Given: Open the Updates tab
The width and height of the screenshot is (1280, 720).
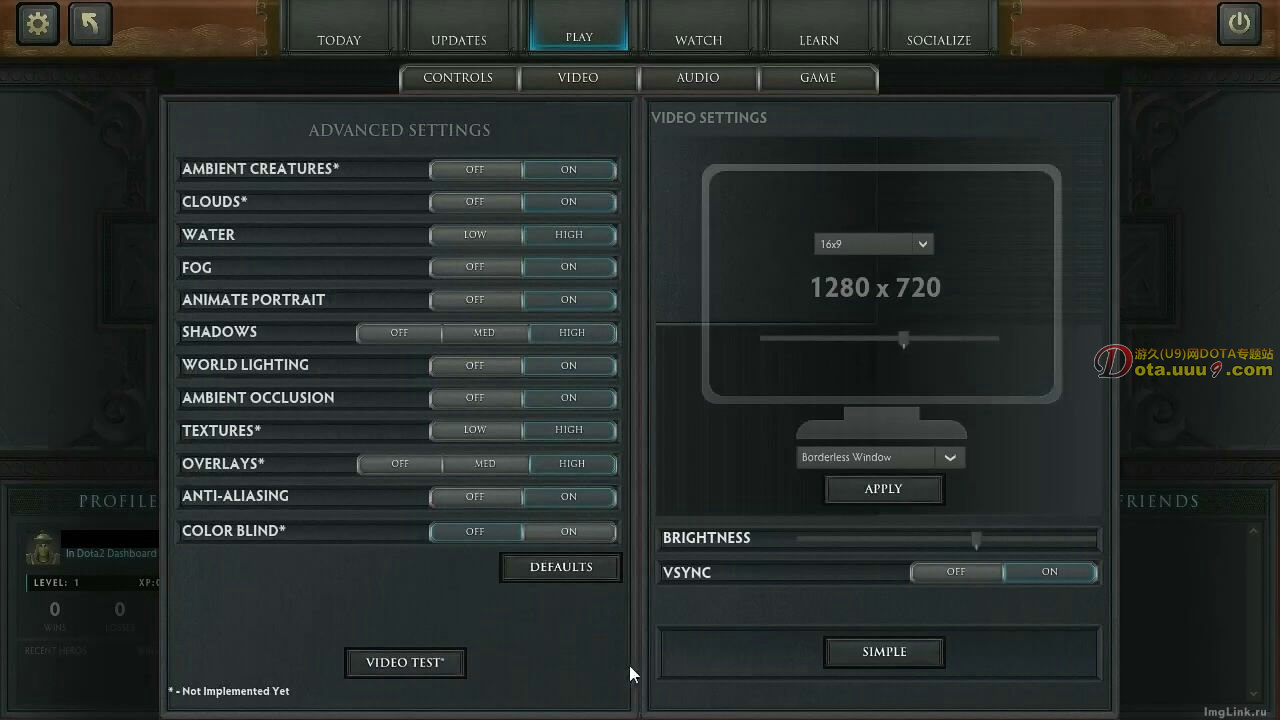Looking at the screenshot, I should [459, 27].
